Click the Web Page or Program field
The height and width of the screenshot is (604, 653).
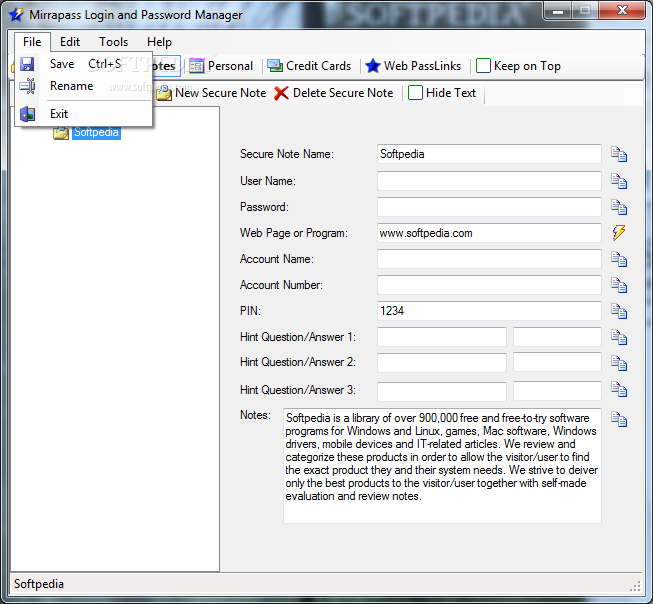pyautogui.click(x=489, y=233)
